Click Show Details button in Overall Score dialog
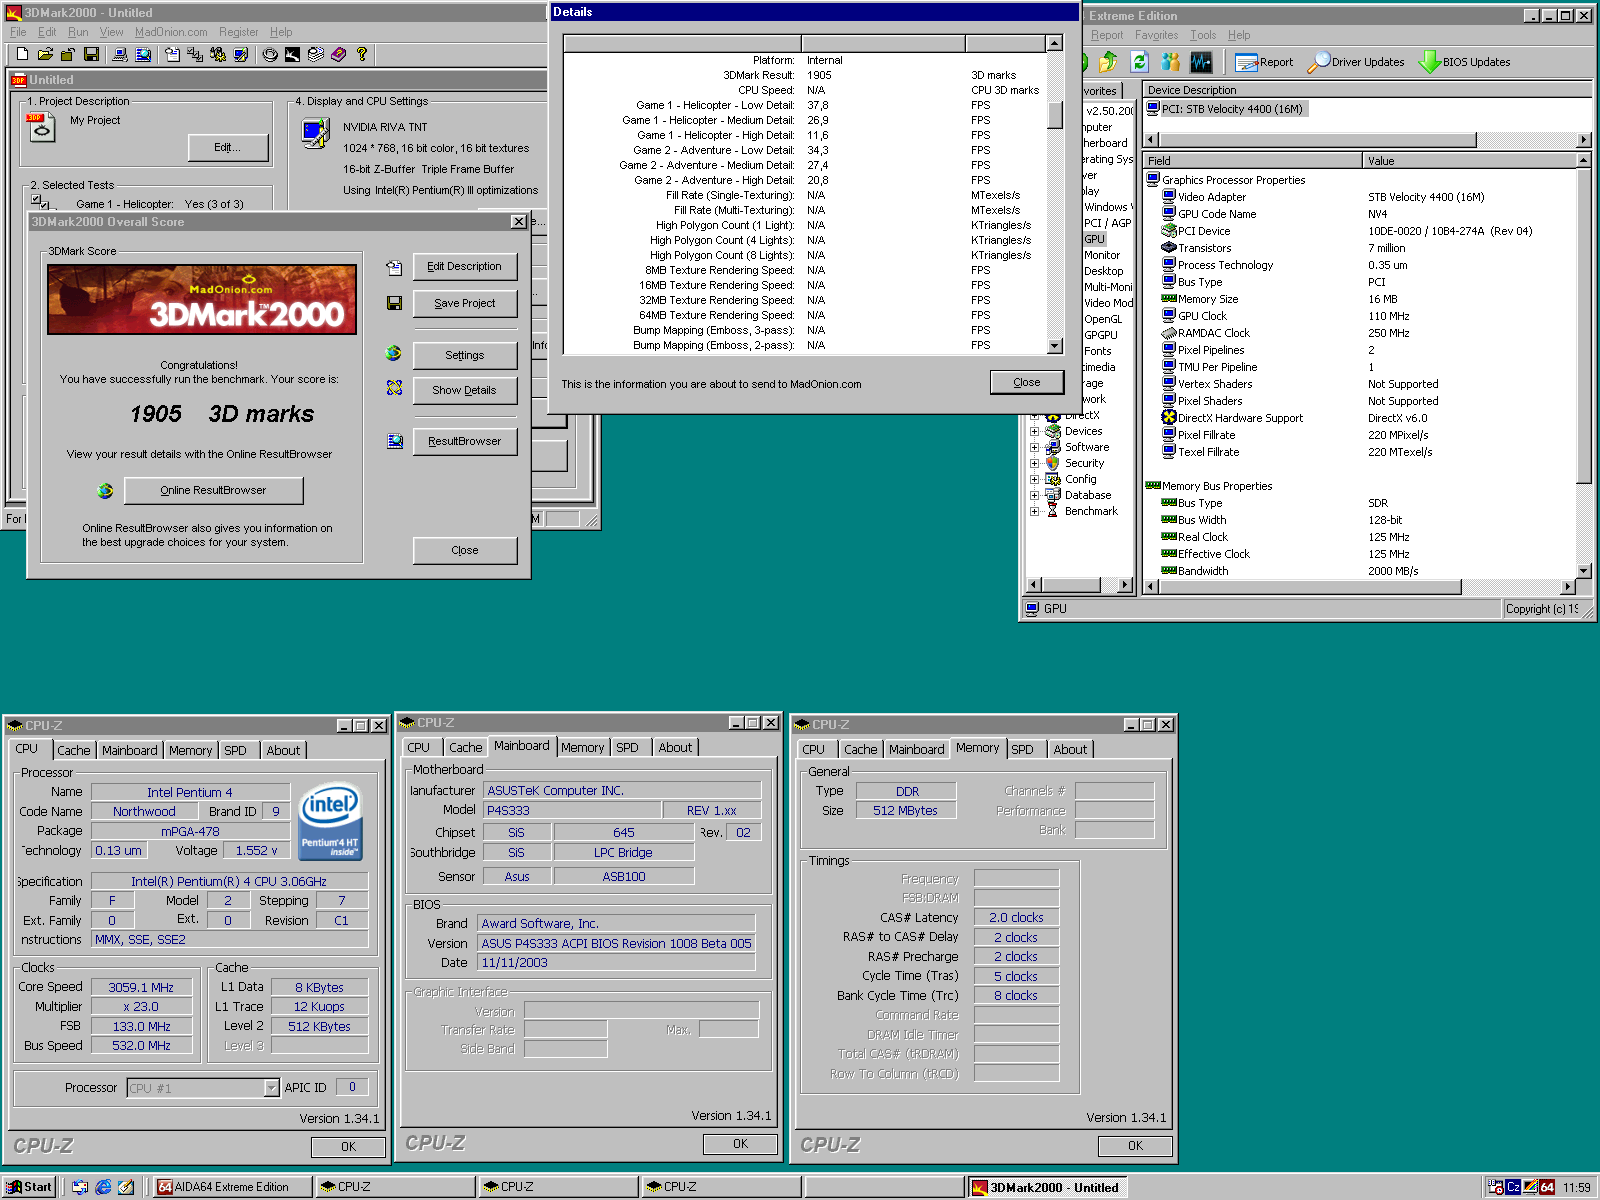Screen dimensions: 1600x1200 pyautogui.click(x=465, y=391)
